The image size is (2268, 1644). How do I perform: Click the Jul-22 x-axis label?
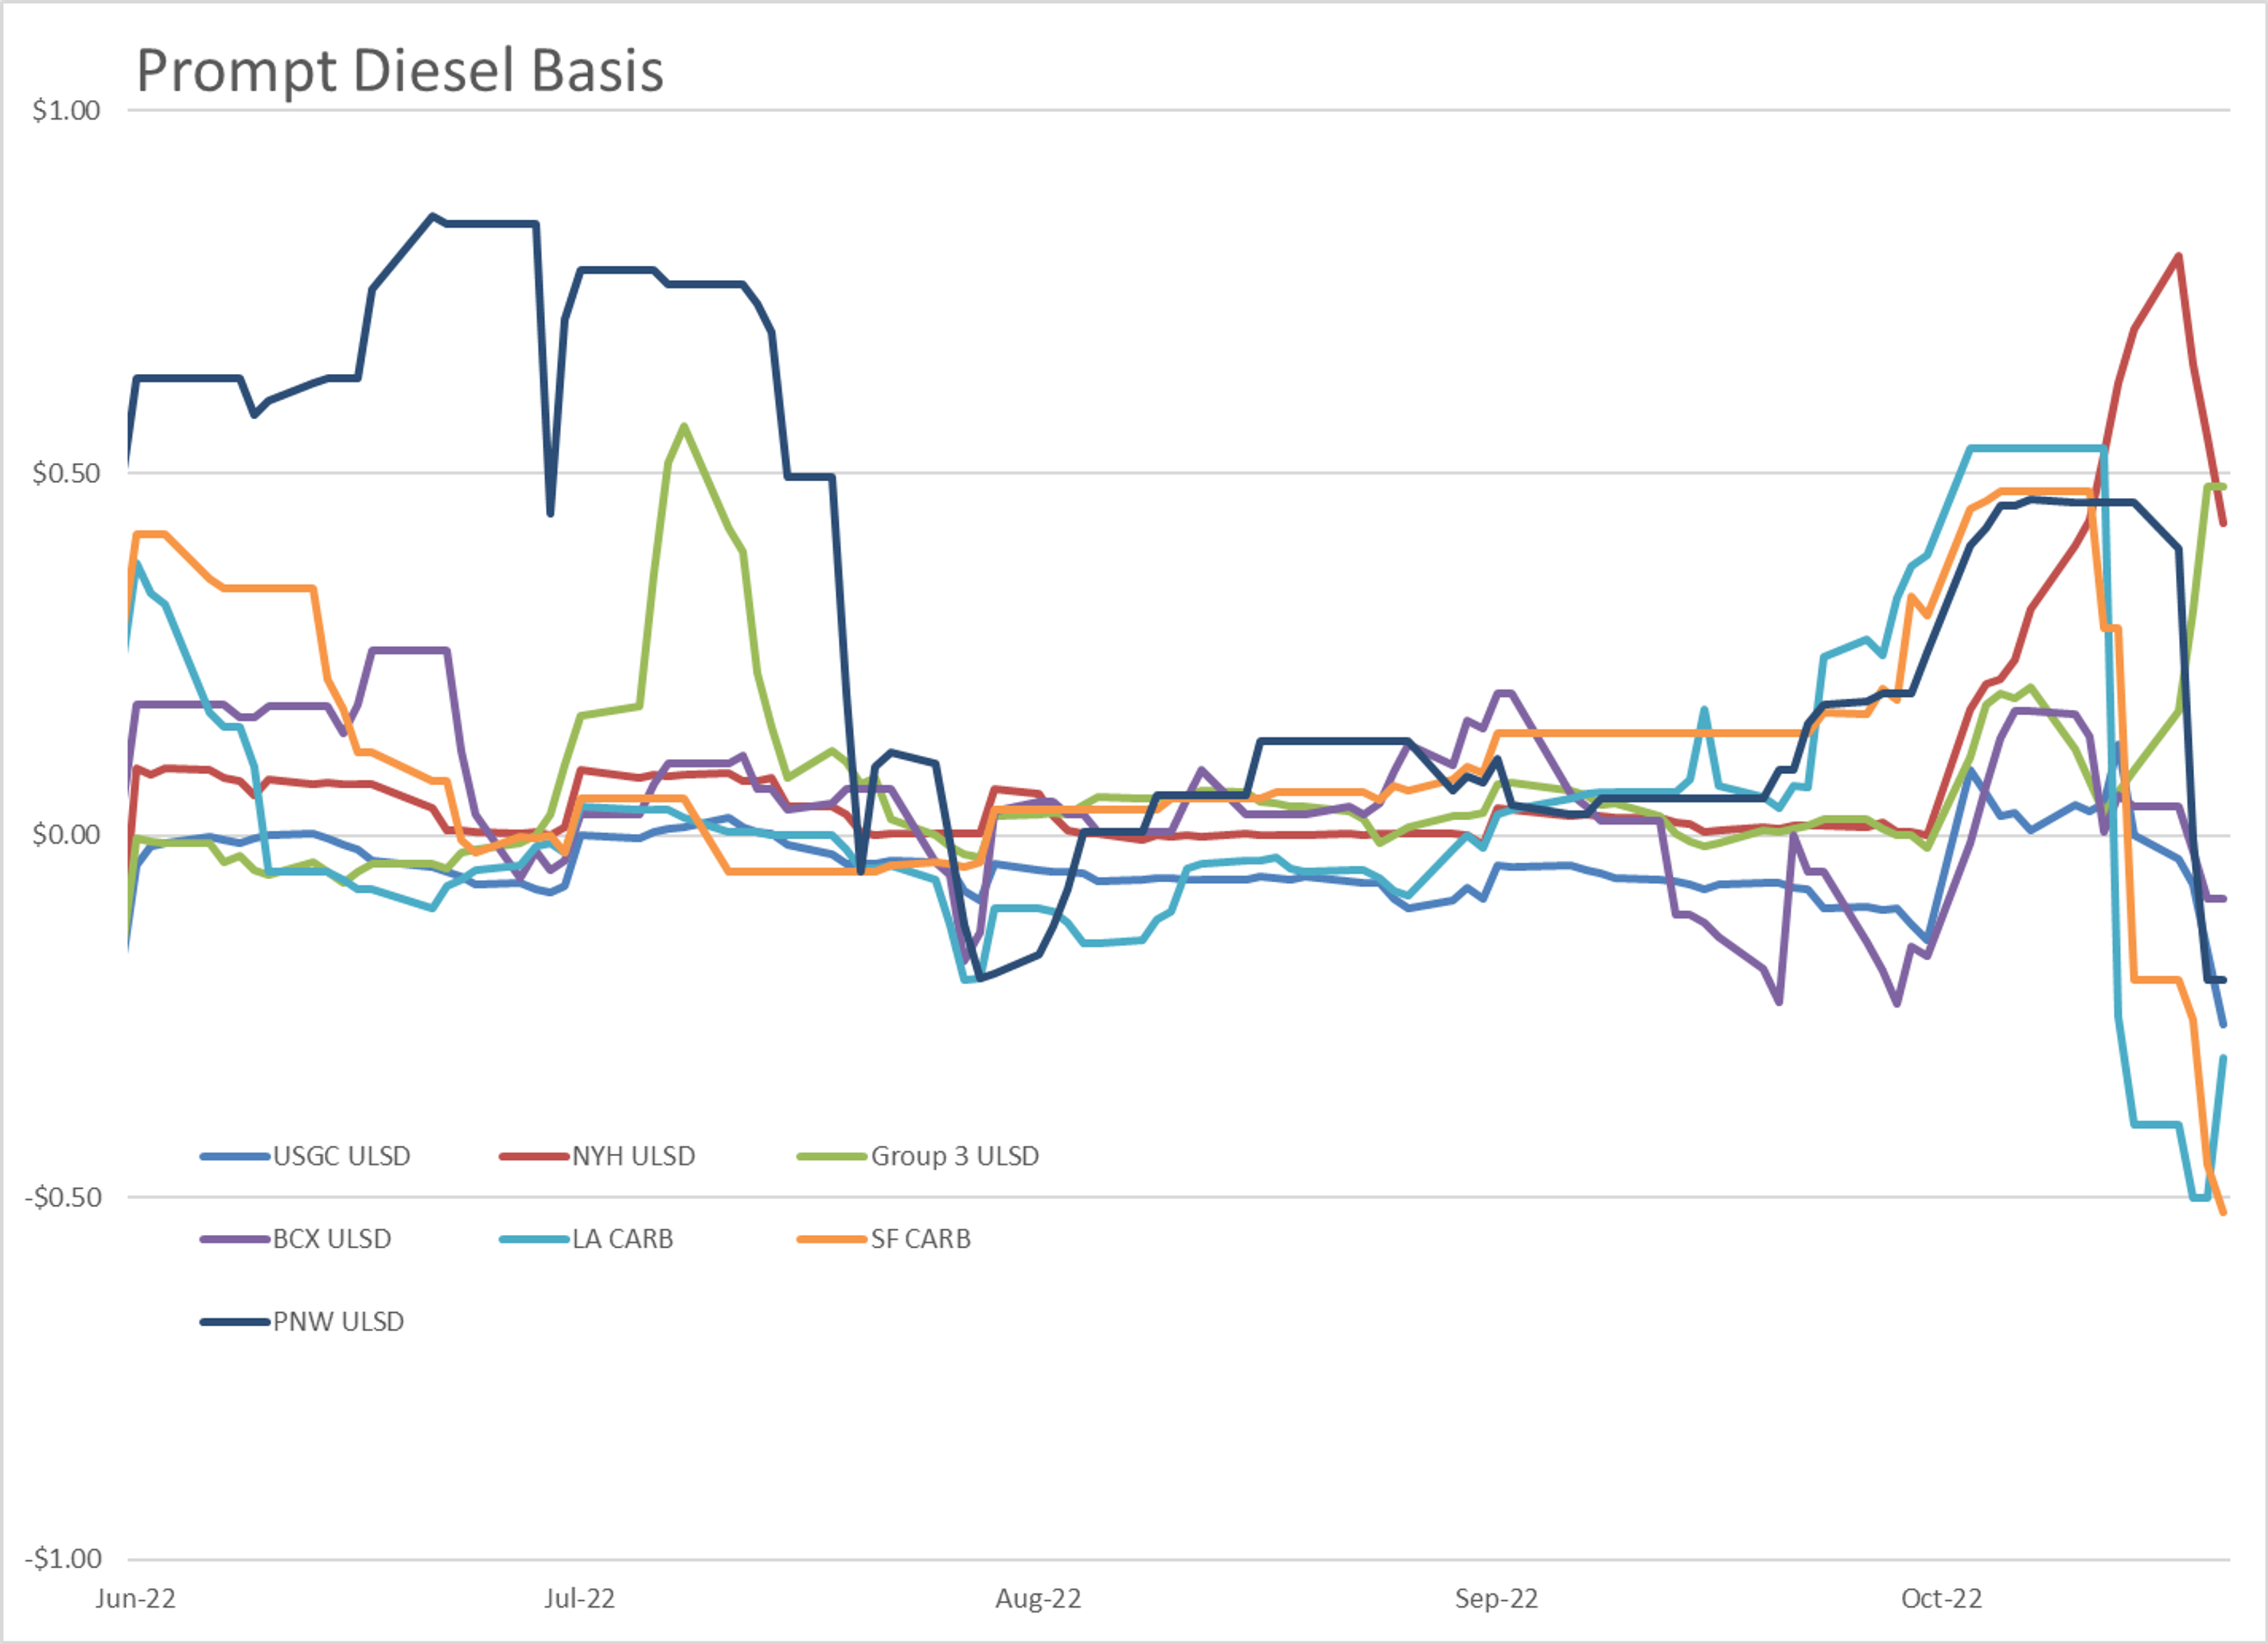coord(579,1599)
